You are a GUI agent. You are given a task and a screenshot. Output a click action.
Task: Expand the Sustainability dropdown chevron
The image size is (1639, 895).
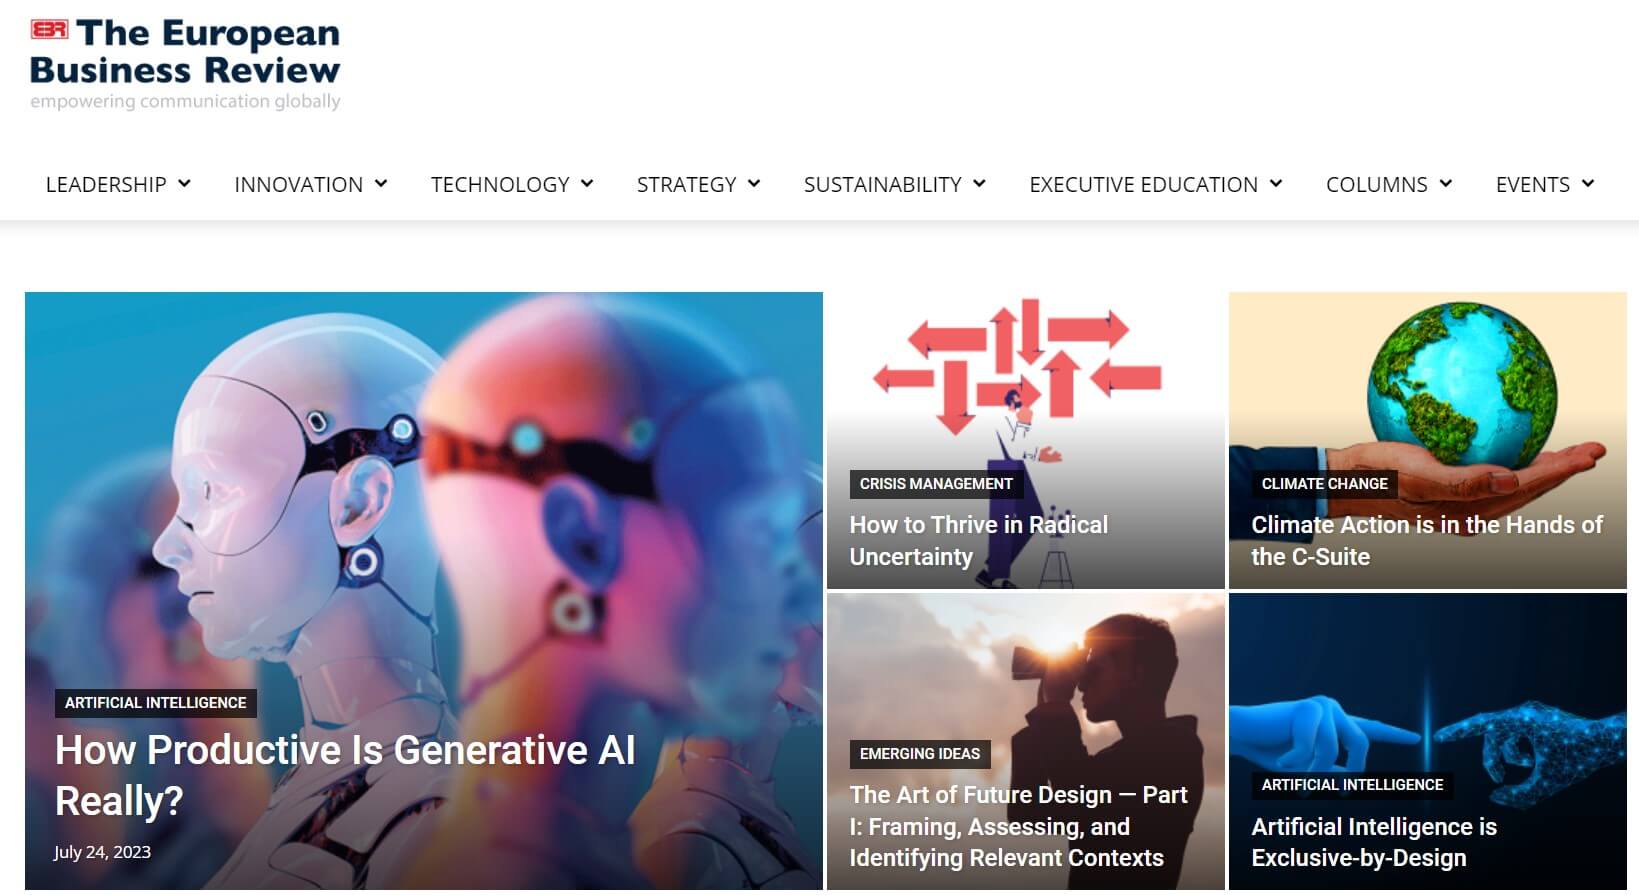tap(979, 184)
